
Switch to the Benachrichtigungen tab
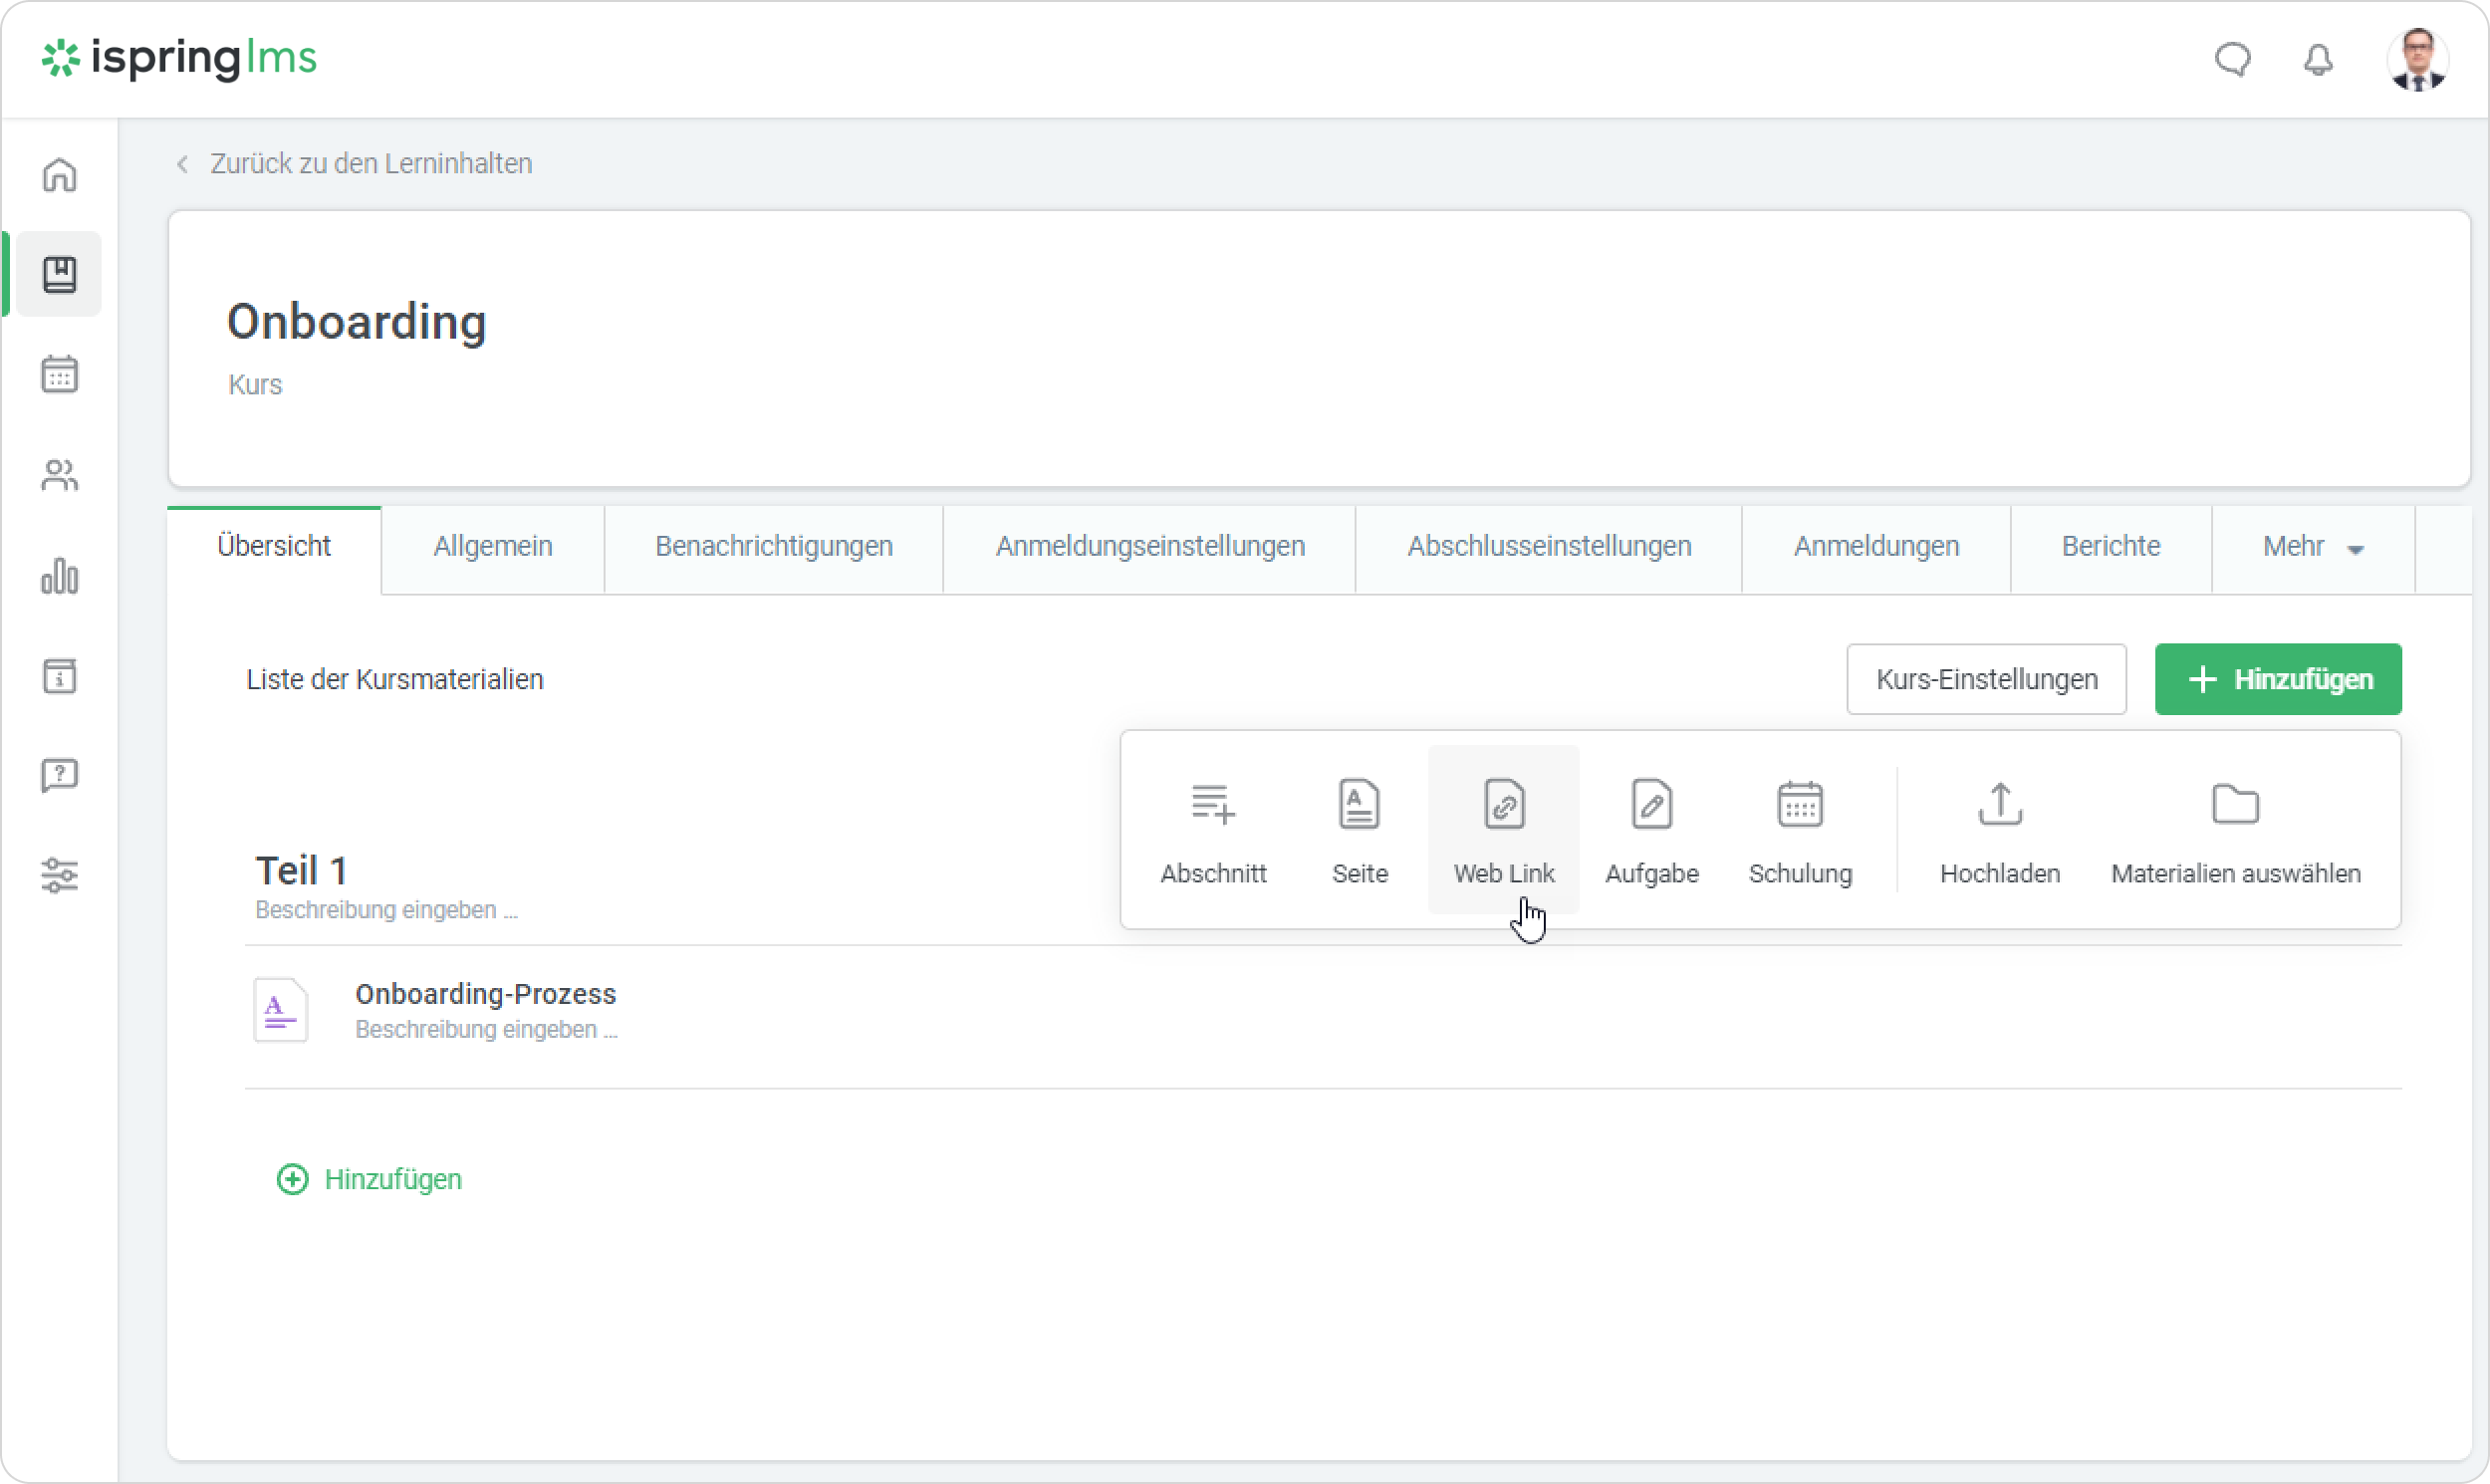773,547
